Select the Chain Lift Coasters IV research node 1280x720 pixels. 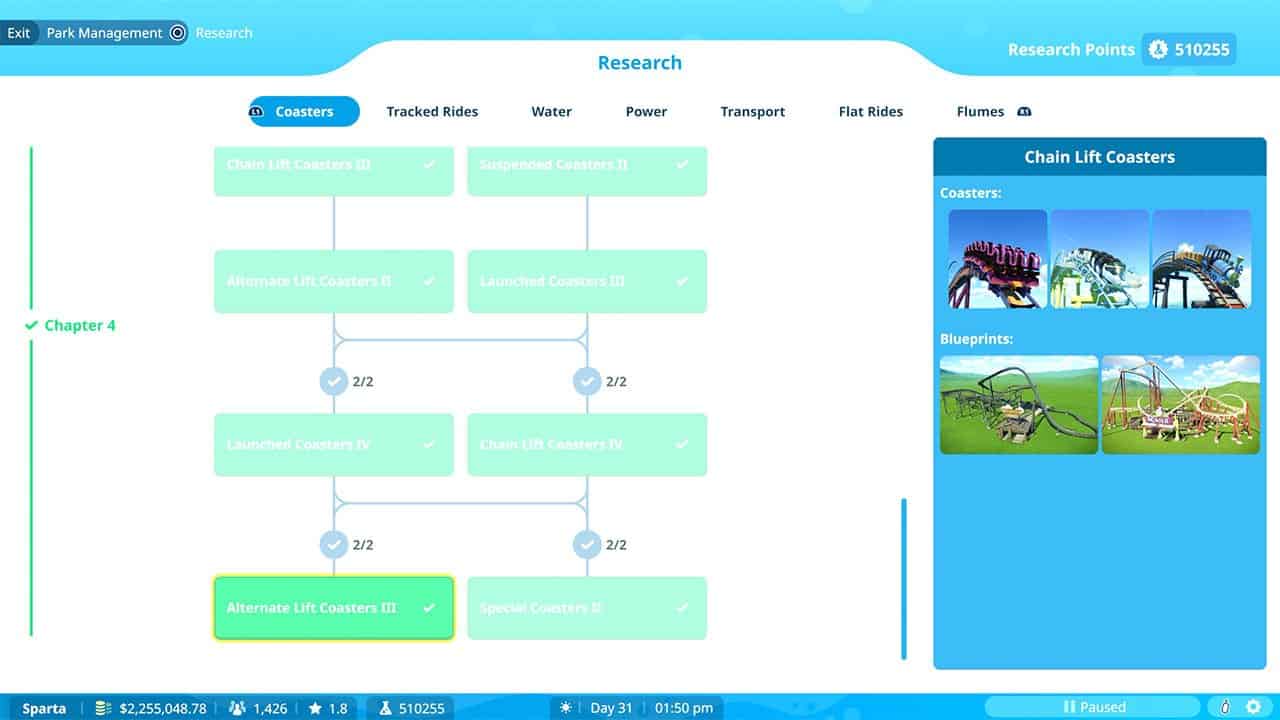point(587,445)
